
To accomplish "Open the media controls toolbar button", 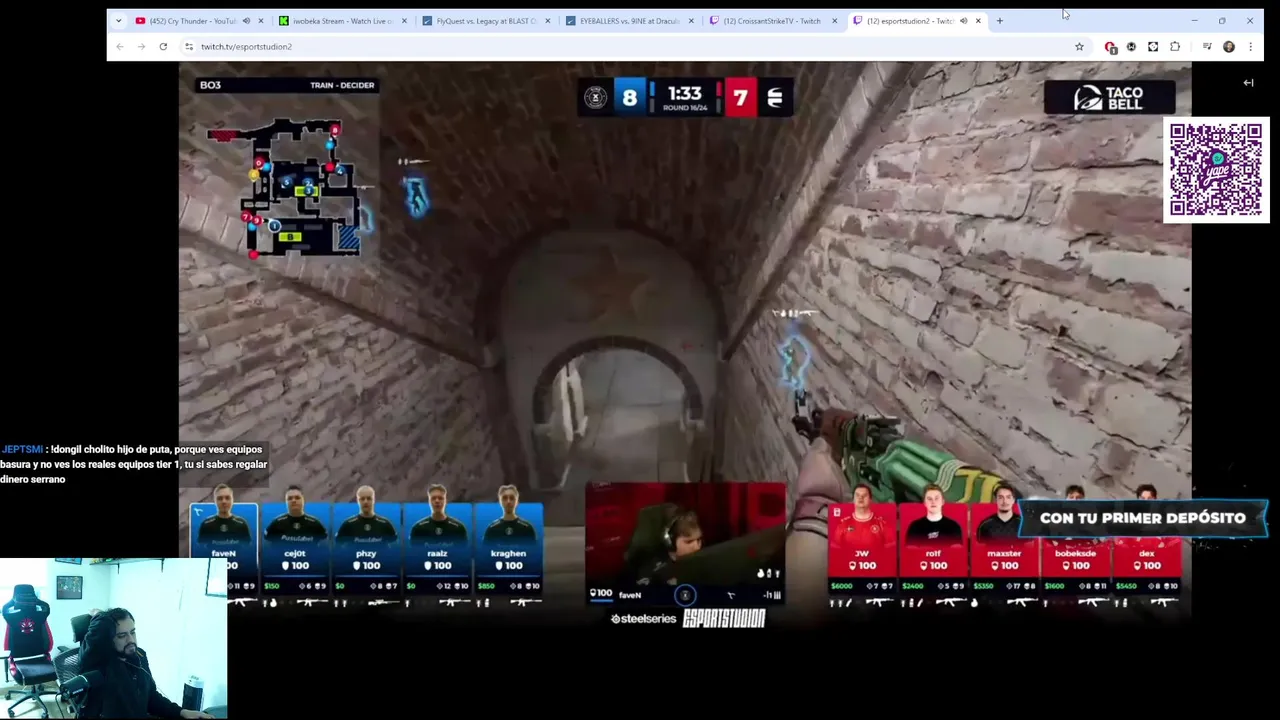I will pyautogui.click(x=1207, y=47).
